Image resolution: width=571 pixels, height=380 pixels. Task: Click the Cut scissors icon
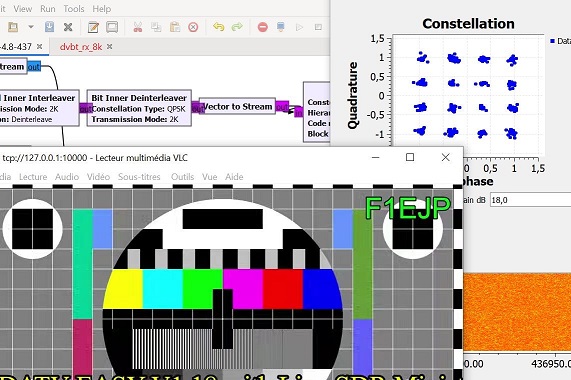(138, 27)
